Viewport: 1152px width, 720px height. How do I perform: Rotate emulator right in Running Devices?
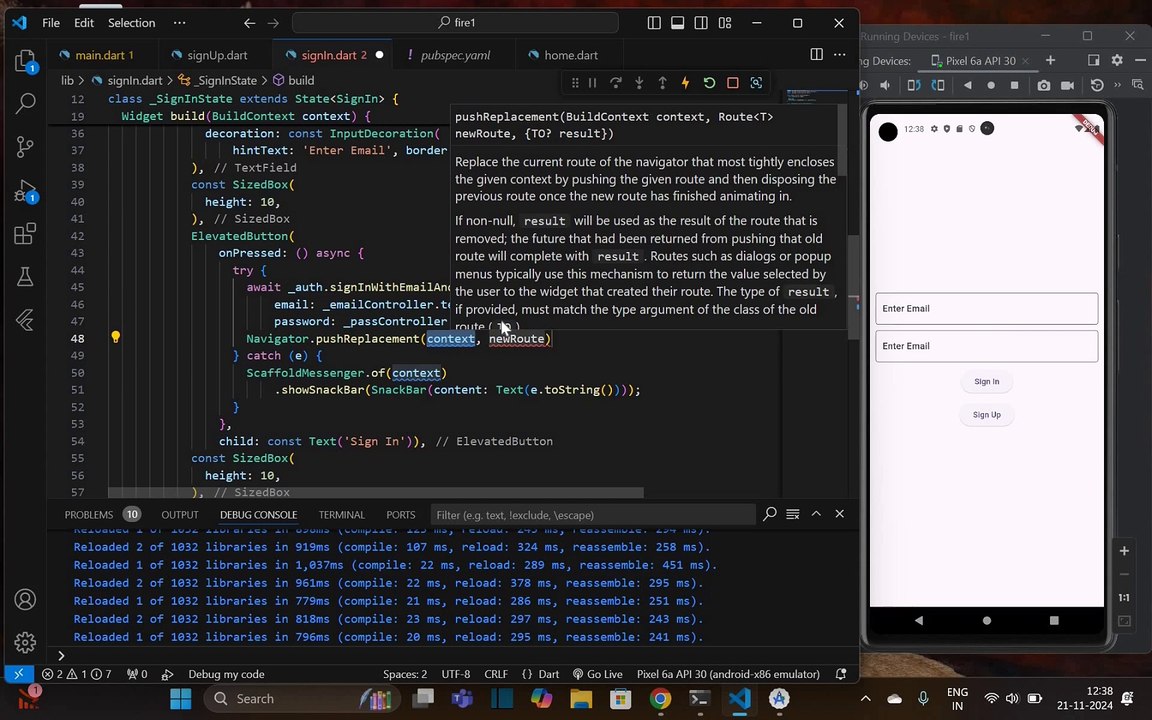pos(938,85)
